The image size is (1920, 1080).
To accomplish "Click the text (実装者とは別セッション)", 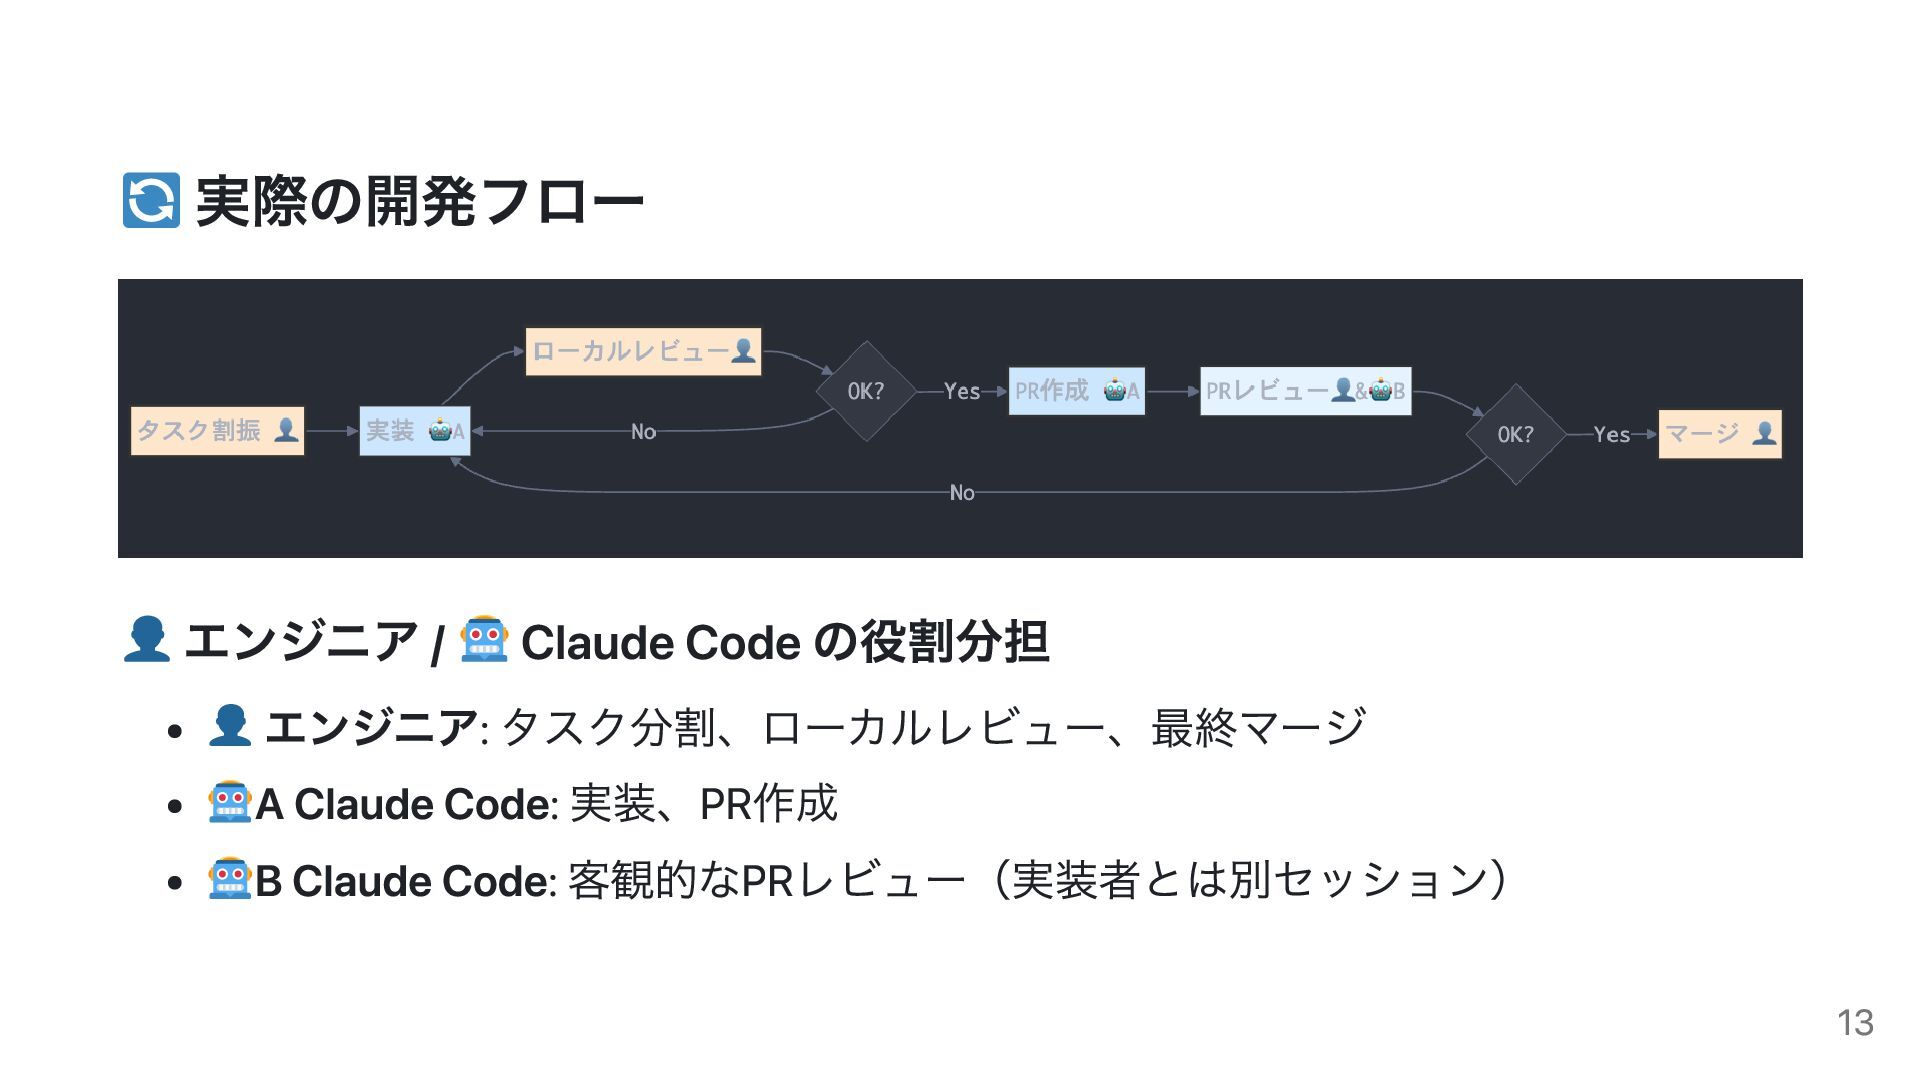I will tap(1250, 880).
